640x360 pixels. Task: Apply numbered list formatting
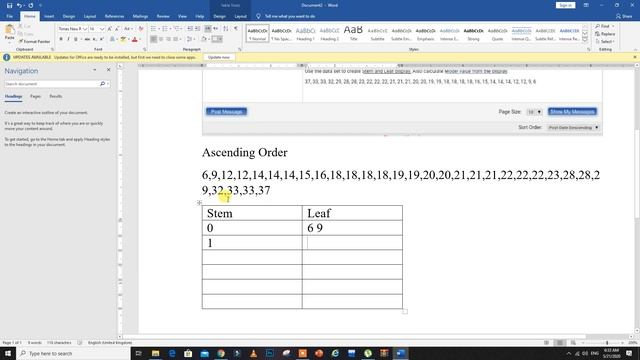tap(165, 29)
